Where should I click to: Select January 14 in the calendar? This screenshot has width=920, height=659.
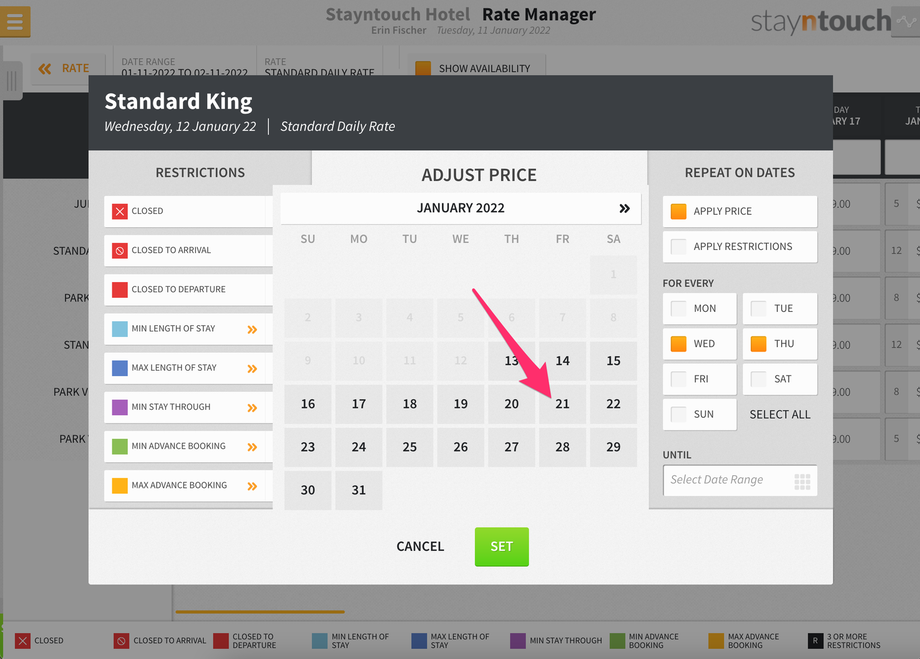(563, 361)
